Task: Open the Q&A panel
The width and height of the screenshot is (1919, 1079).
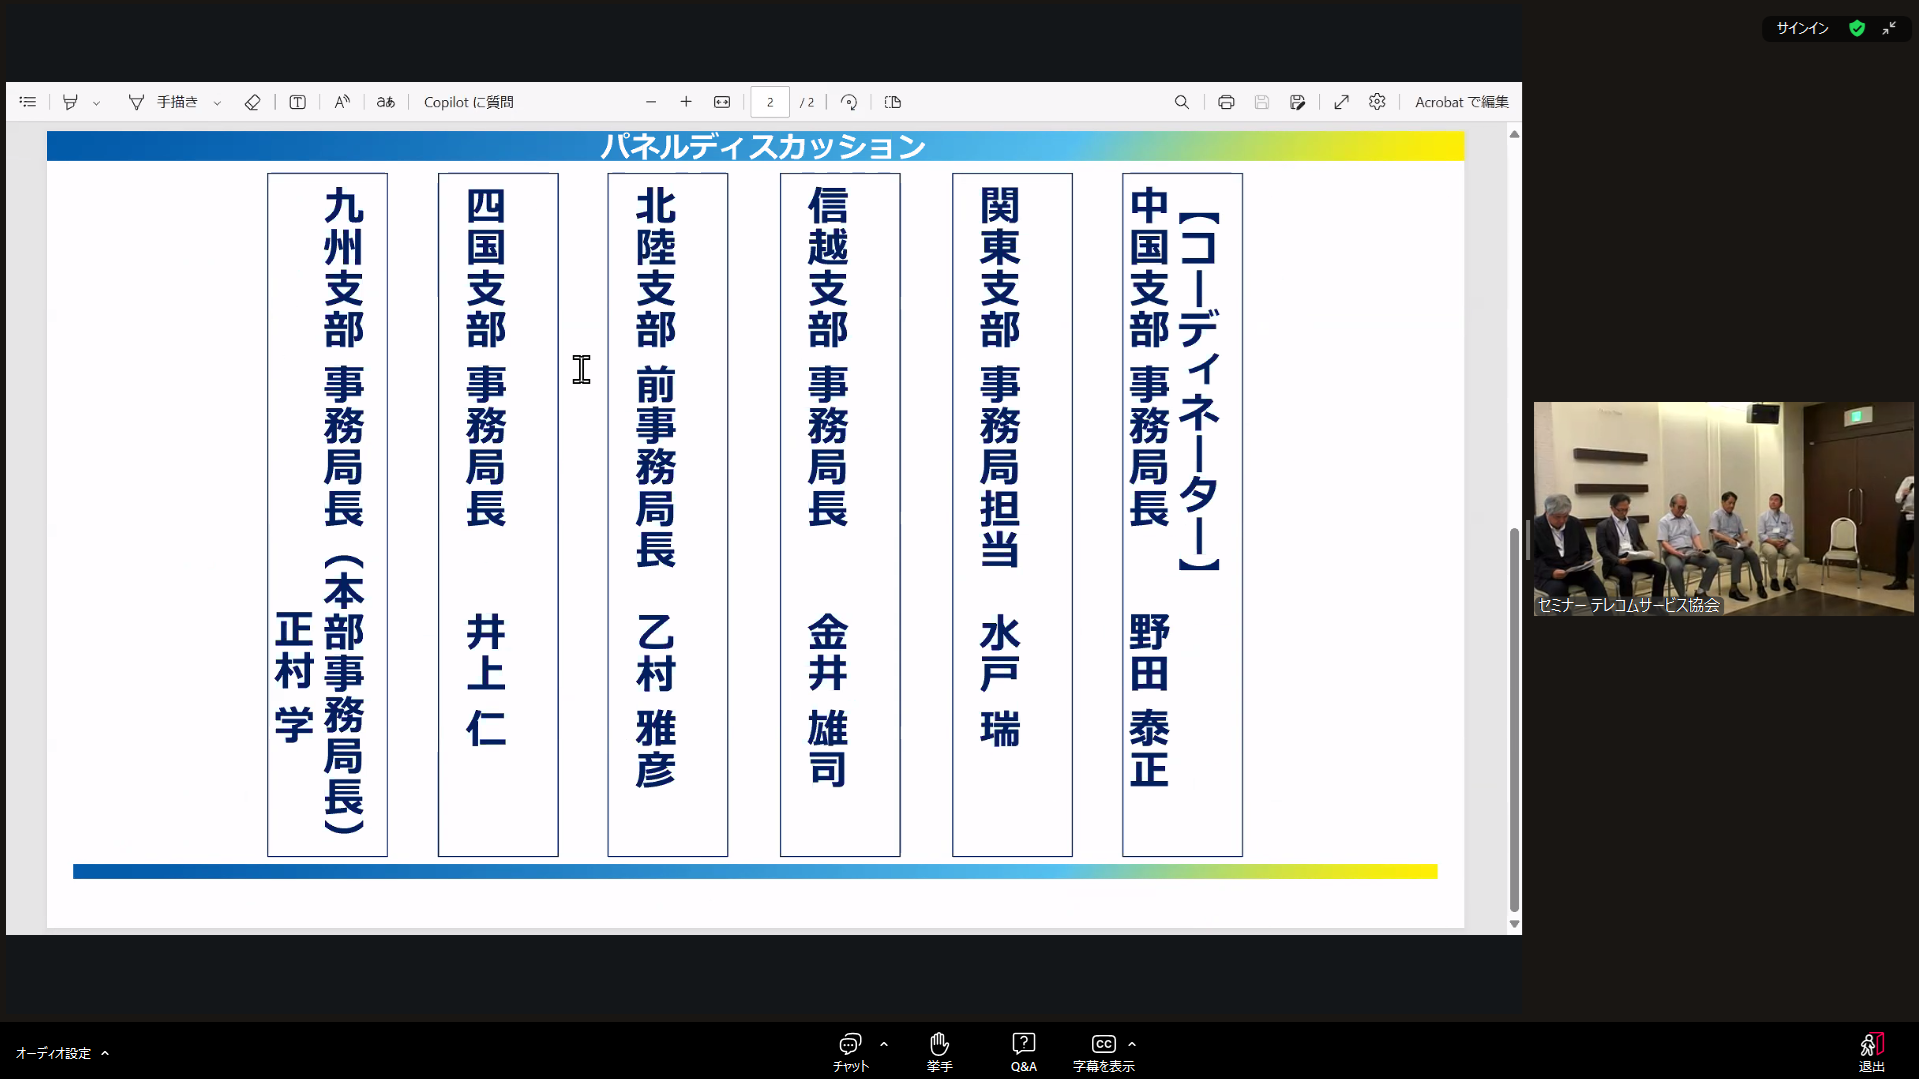Action: pos(1023,1052)
